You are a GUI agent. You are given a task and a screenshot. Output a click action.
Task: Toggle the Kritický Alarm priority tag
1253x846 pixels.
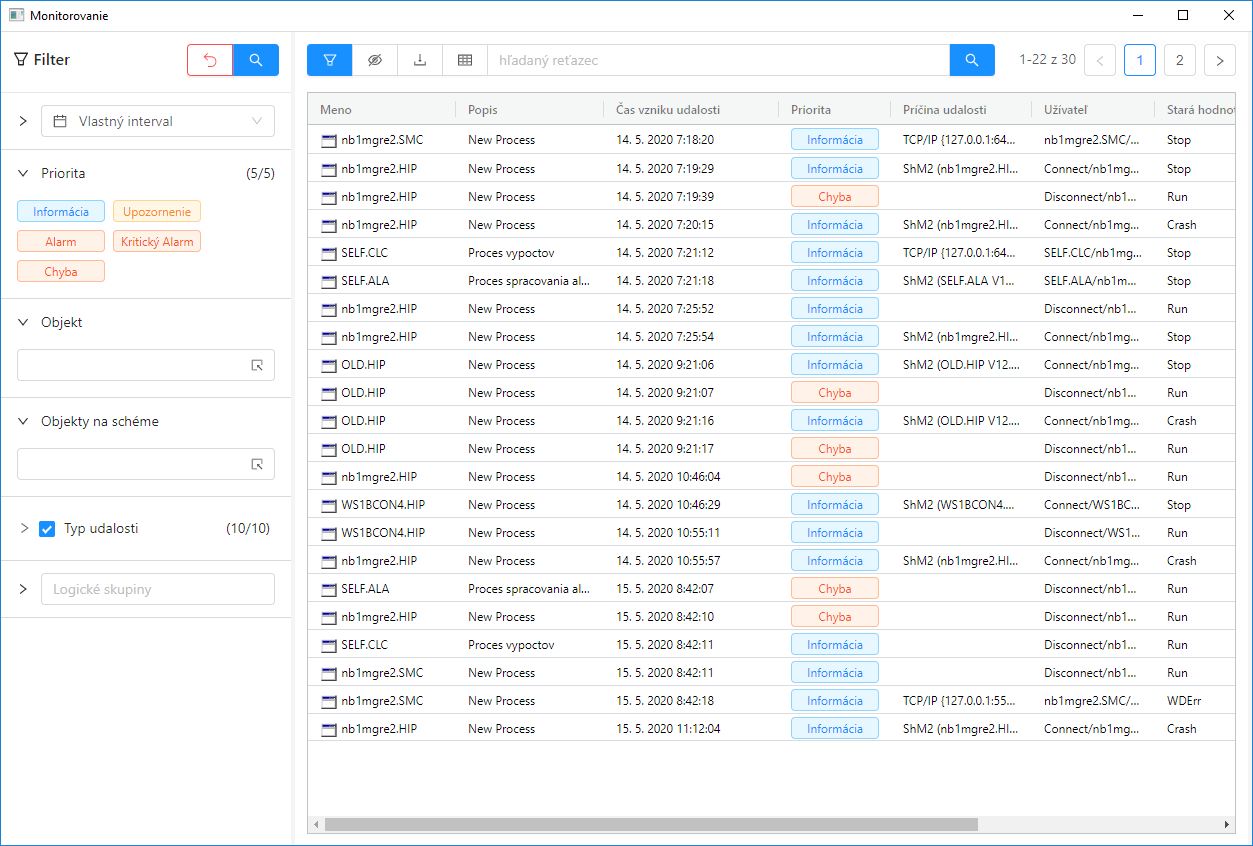157,242
